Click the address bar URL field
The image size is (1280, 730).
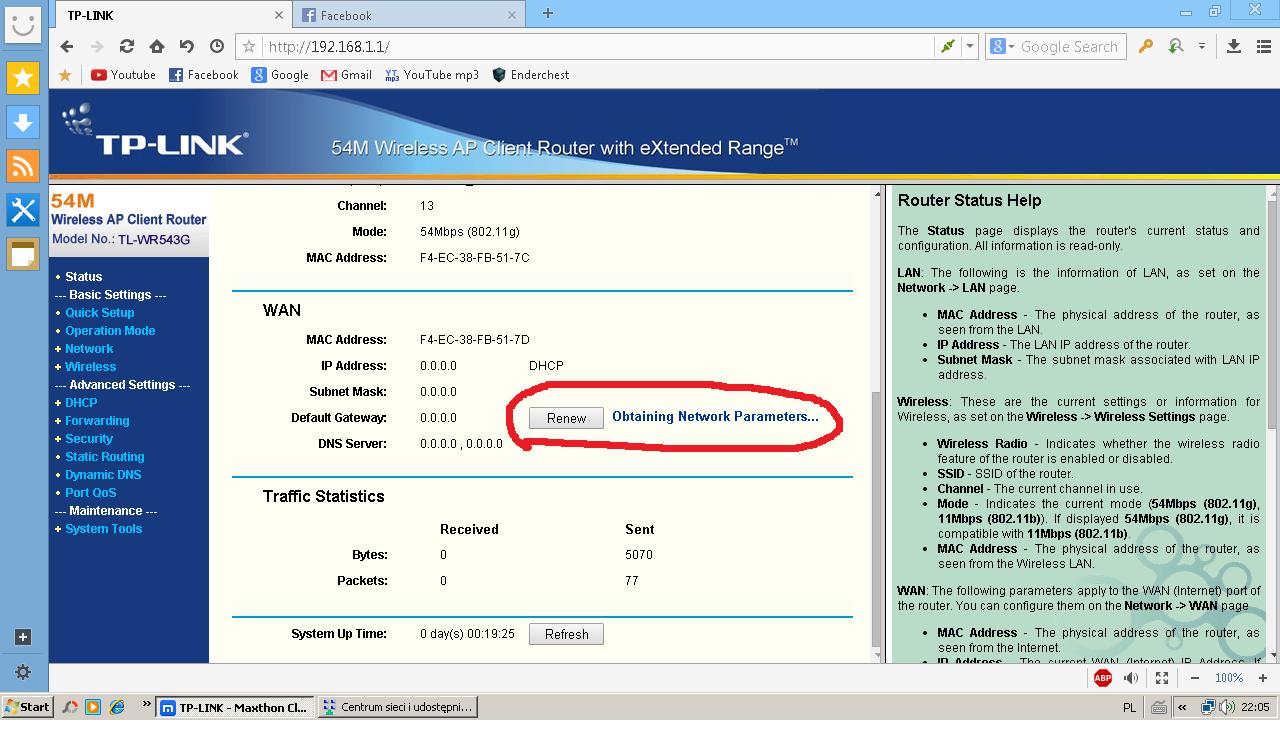600,46
